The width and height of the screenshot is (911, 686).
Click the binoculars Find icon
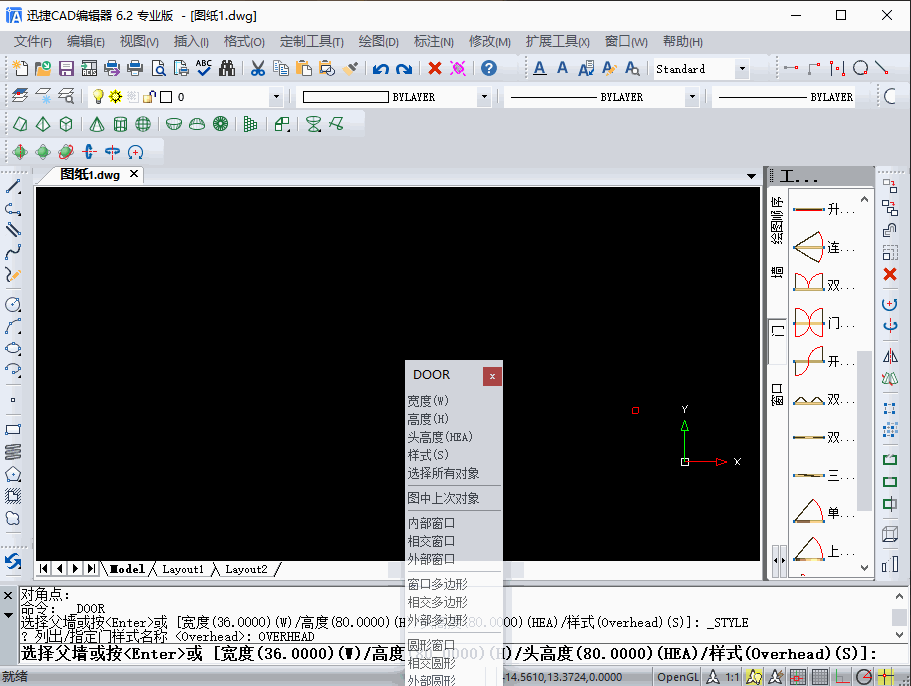pos(227,69)
